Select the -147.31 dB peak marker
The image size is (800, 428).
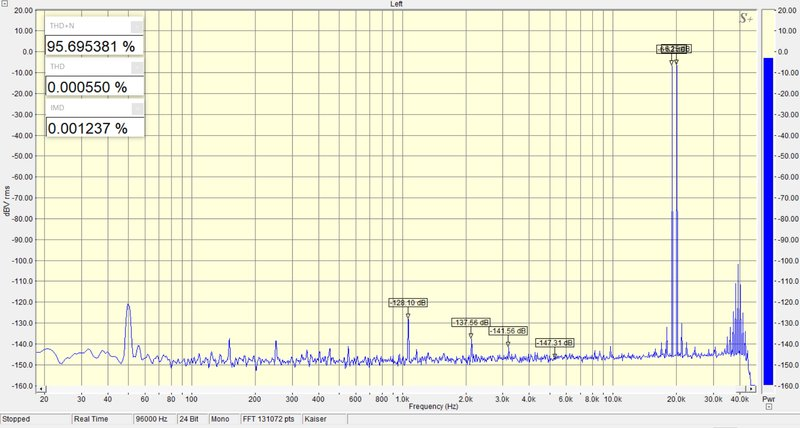[x=555, y=343]
